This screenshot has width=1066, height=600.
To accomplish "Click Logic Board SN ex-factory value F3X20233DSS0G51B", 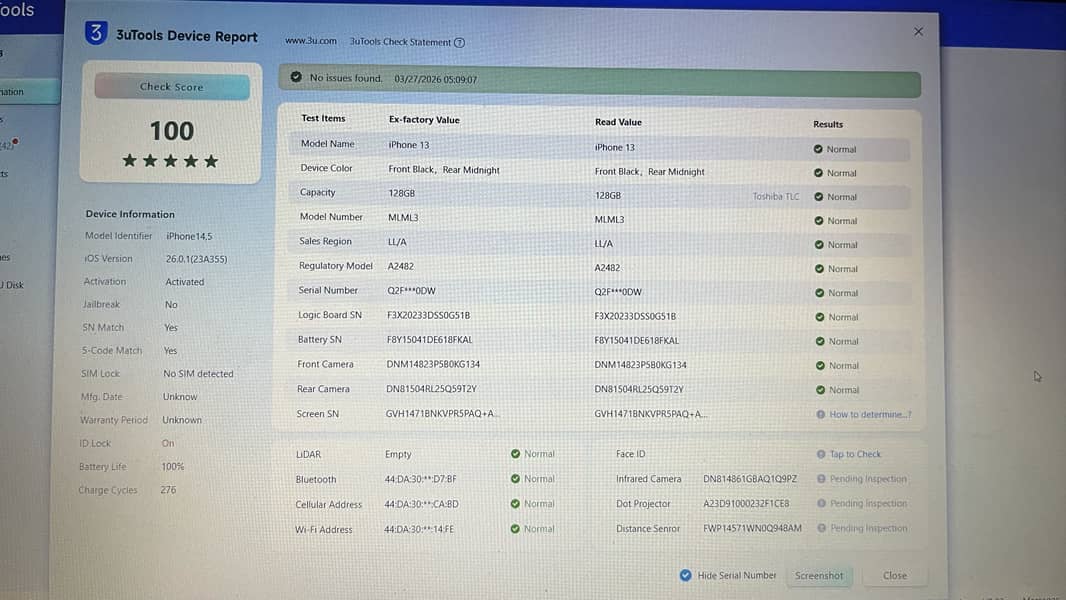I will click(428, 315).
